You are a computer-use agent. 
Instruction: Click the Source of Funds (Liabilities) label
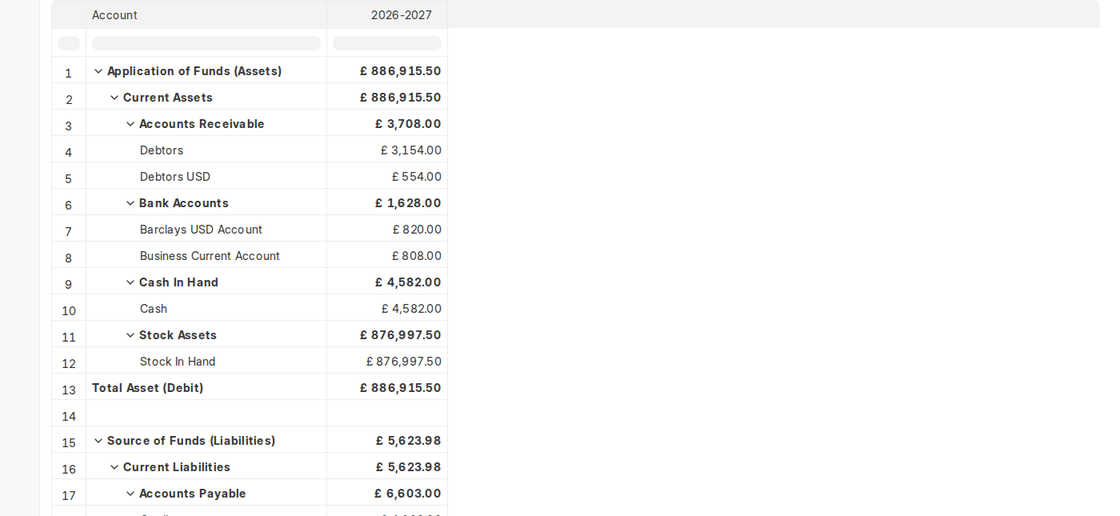pyautogui.click(x=191, y=441)
